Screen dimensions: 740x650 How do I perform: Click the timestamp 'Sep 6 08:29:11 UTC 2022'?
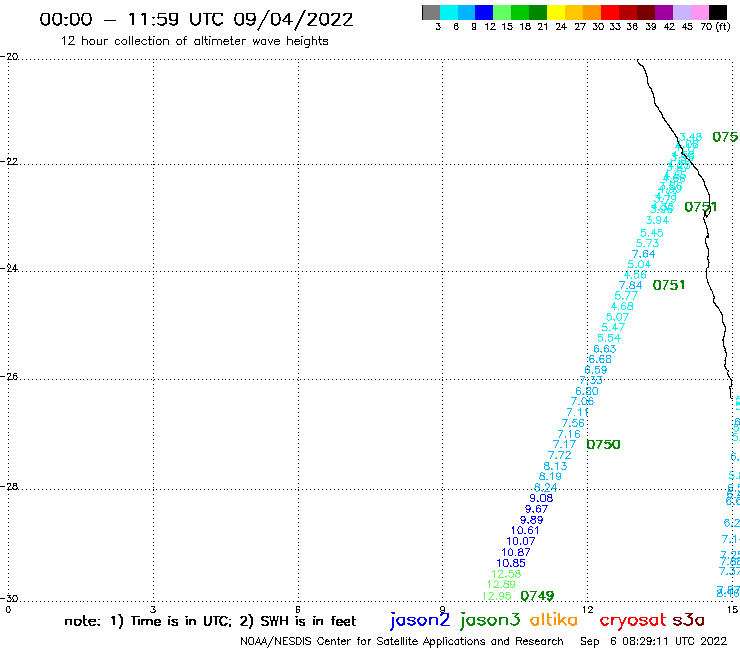[654, 641]
